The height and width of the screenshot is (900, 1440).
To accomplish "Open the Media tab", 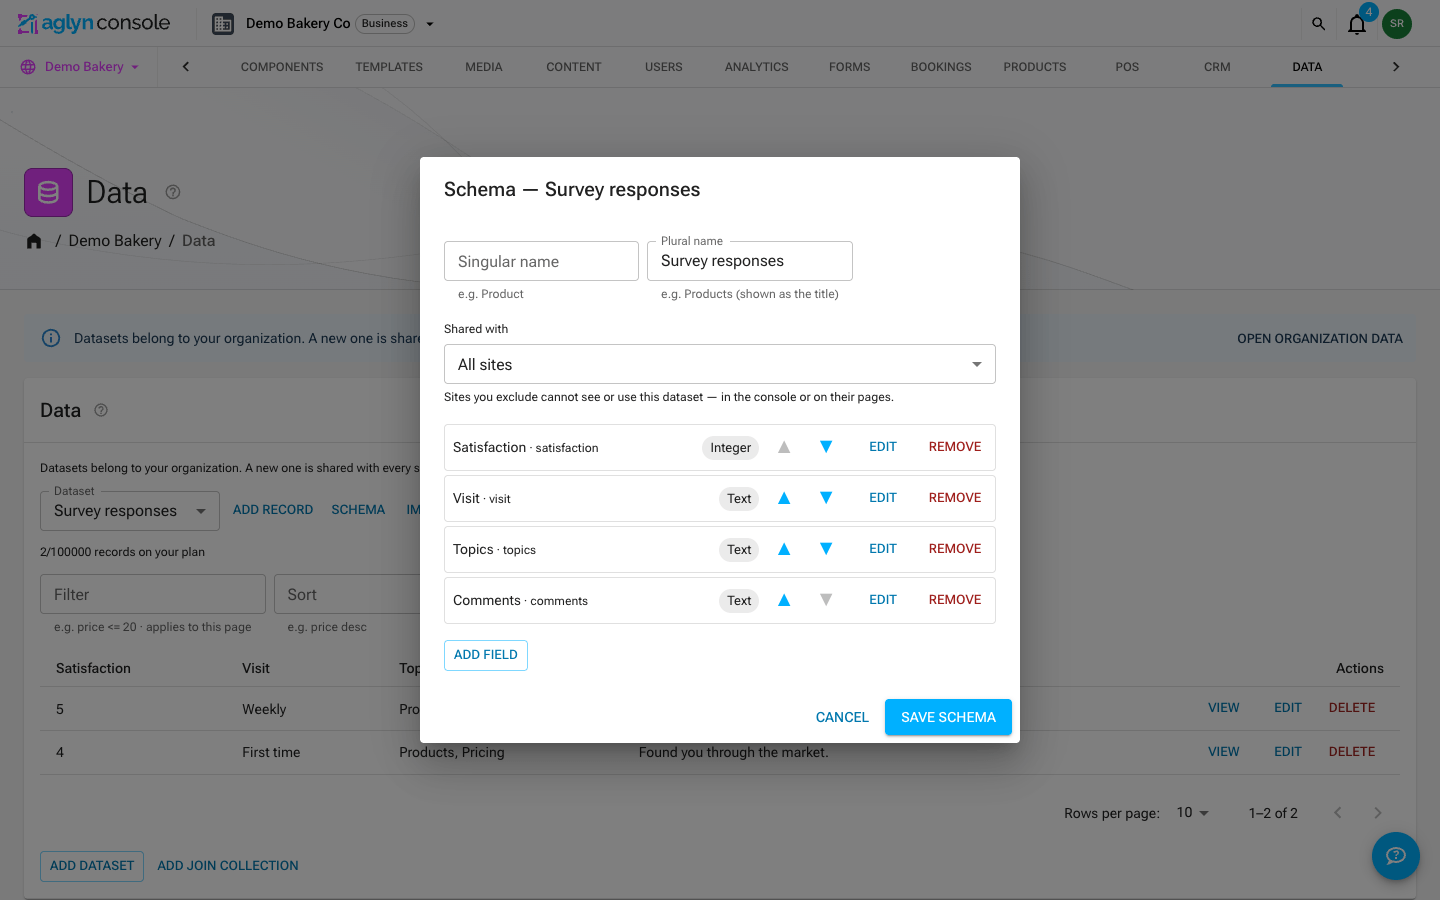I will [x=484, y=67].
